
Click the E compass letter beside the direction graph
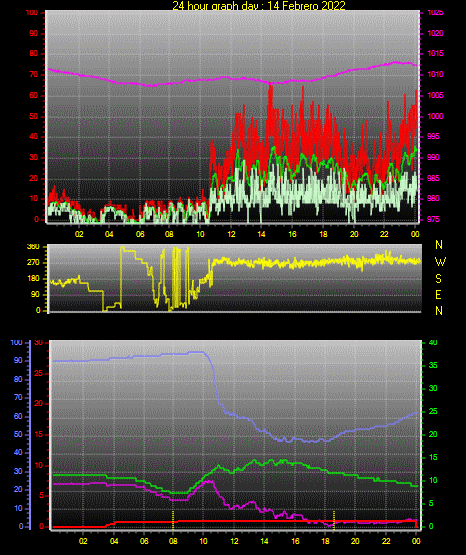(x=438, y=294)
